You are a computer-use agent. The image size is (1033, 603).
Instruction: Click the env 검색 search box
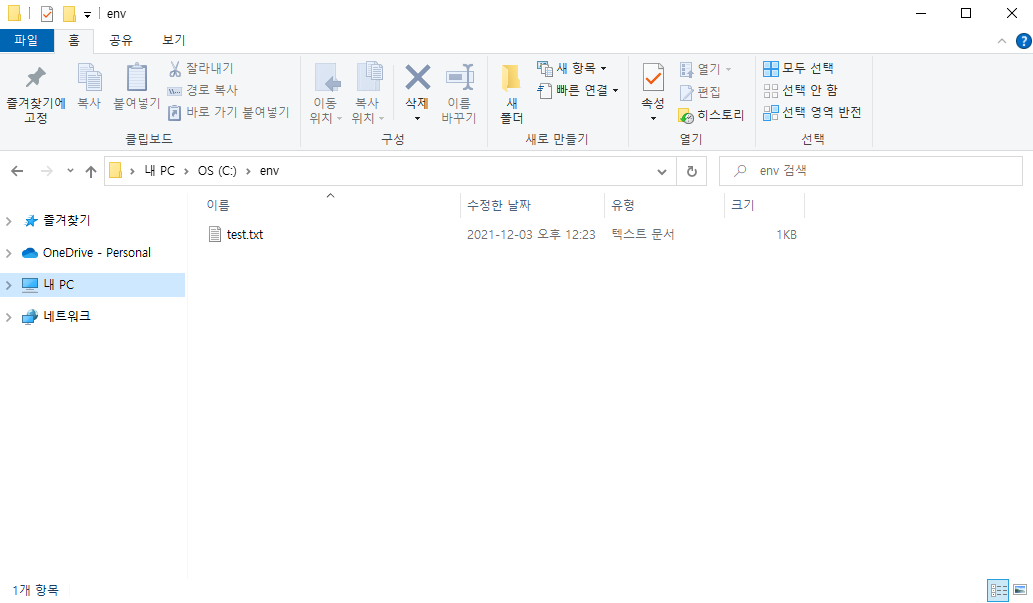point(871,171)
